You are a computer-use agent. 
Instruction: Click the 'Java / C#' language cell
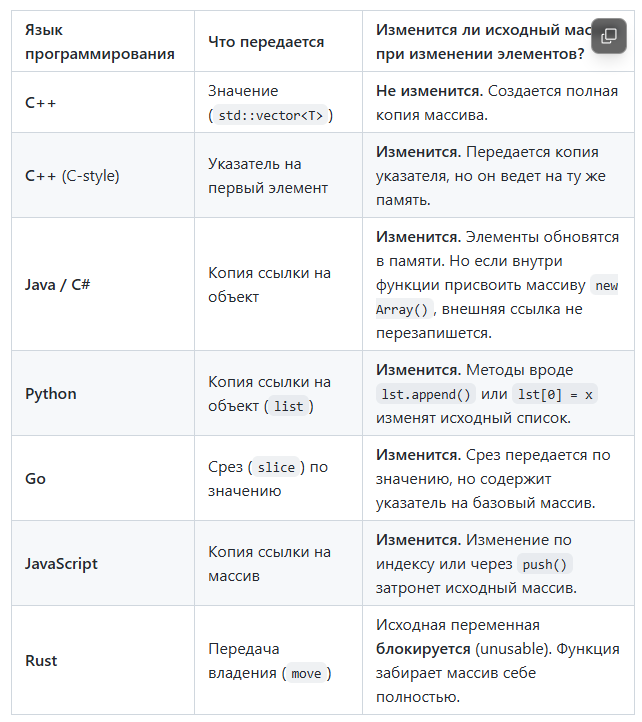[58, 285]
